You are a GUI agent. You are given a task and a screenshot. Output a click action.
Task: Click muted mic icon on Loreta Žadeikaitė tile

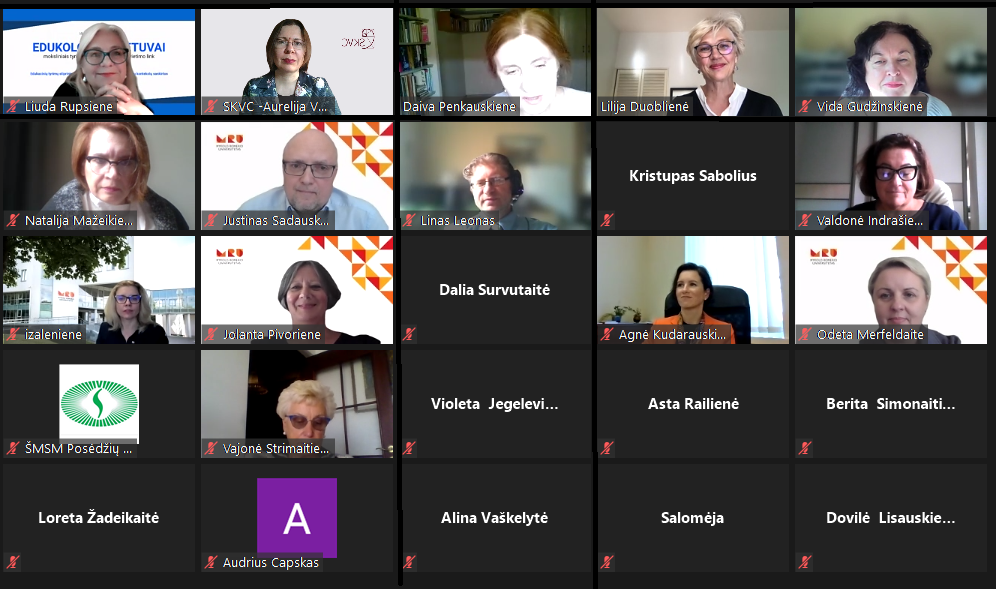tap(13, 562)
